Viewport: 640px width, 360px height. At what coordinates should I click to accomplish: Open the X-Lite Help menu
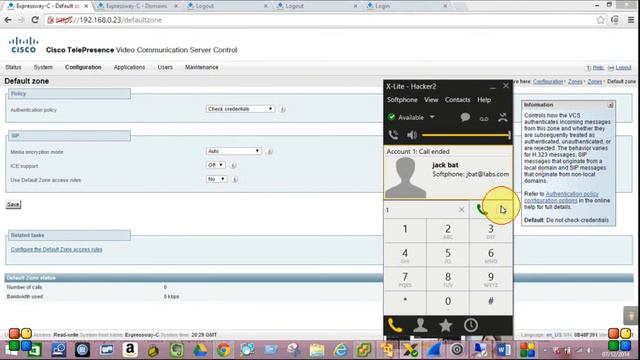tap(484, 100)
